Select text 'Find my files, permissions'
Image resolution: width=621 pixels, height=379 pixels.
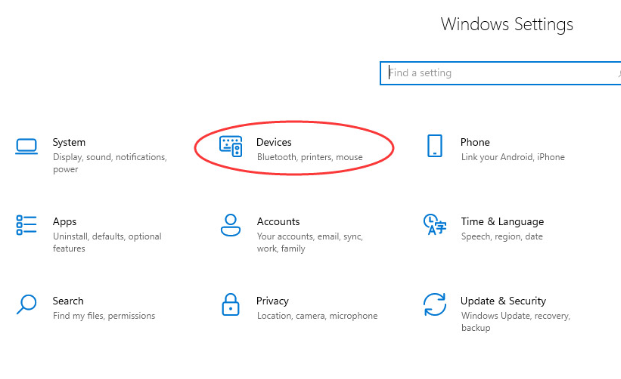(x=104, y=316)
